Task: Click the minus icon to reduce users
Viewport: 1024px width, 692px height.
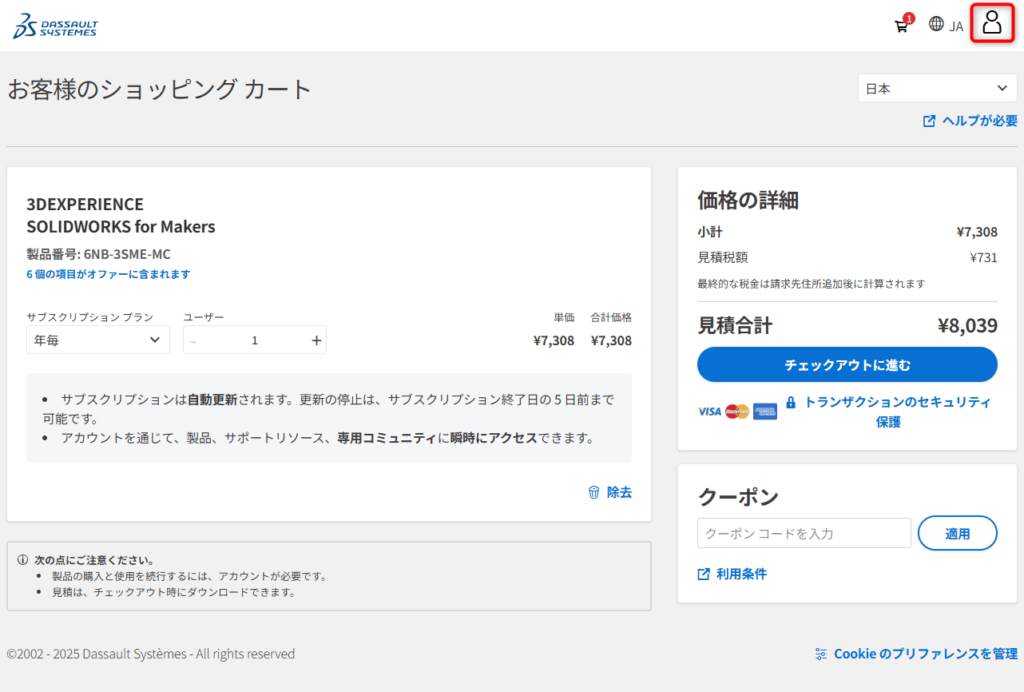Action: tap(193, 340)
